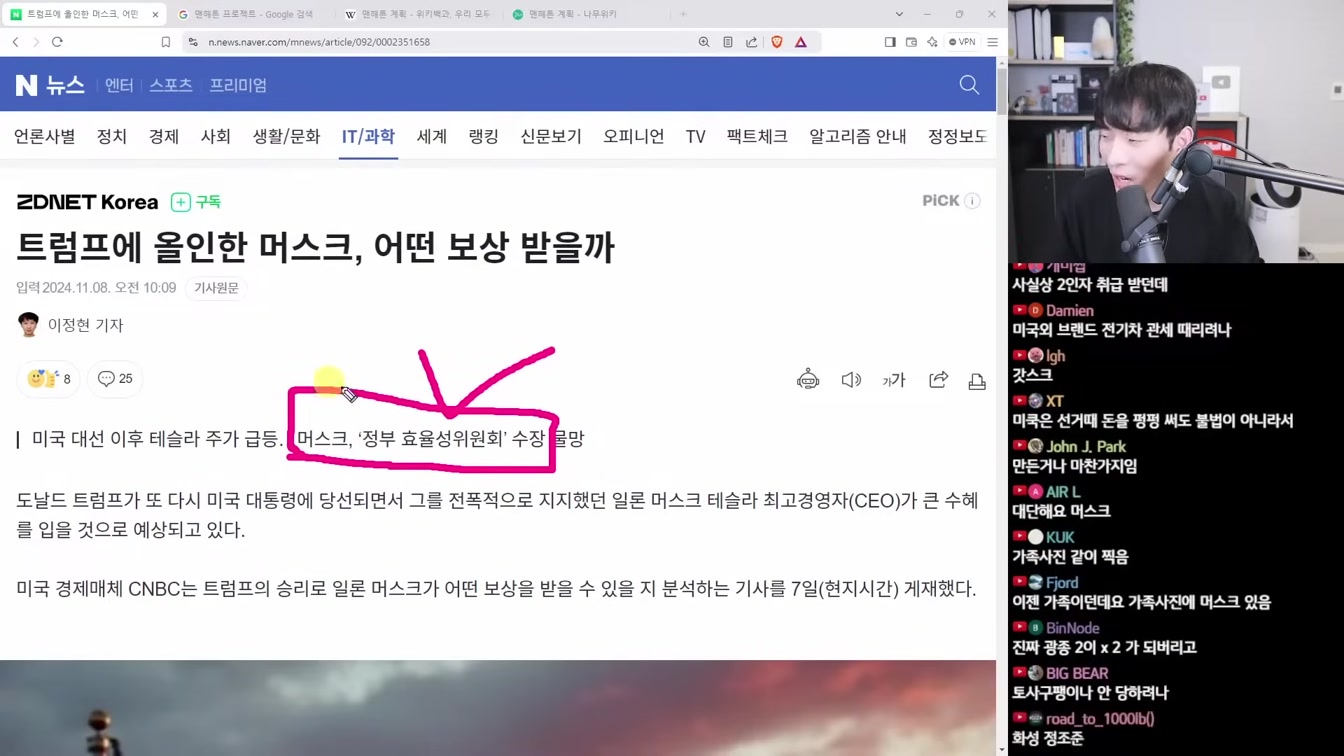Open the news search magnifier
The height and width of the screenshot is (756, 1344).
(969, 85)
